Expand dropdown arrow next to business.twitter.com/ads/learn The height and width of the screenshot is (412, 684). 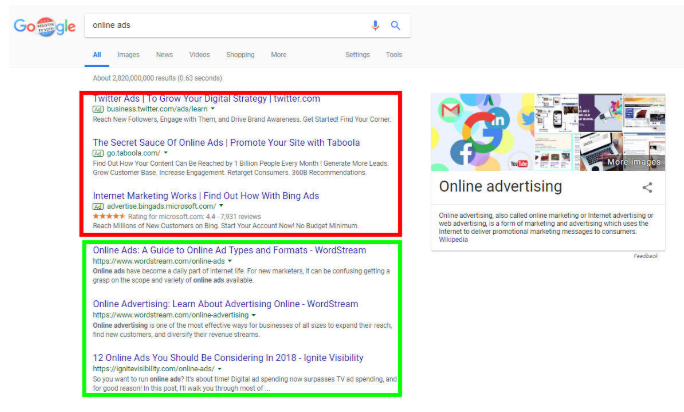coord(213,109)
